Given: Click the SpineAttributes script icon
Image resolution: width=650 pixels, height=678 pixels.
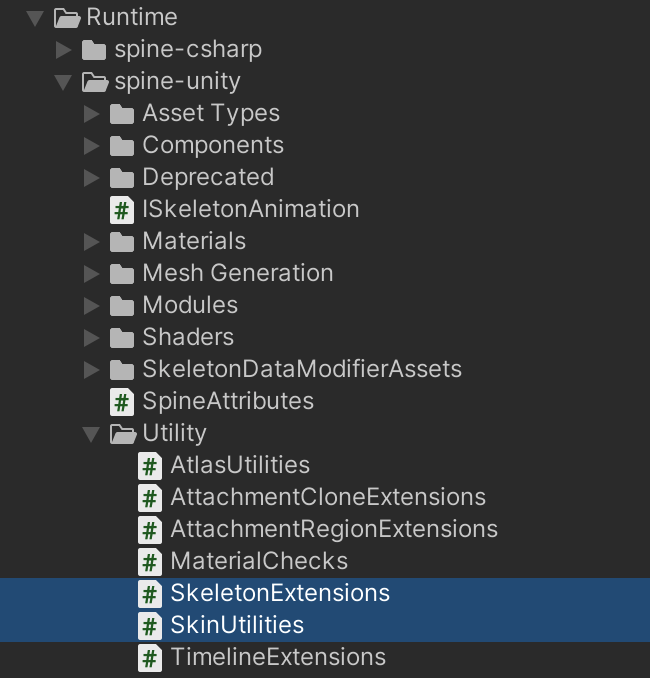Looking at the screenshot, I should pos(122,402).
